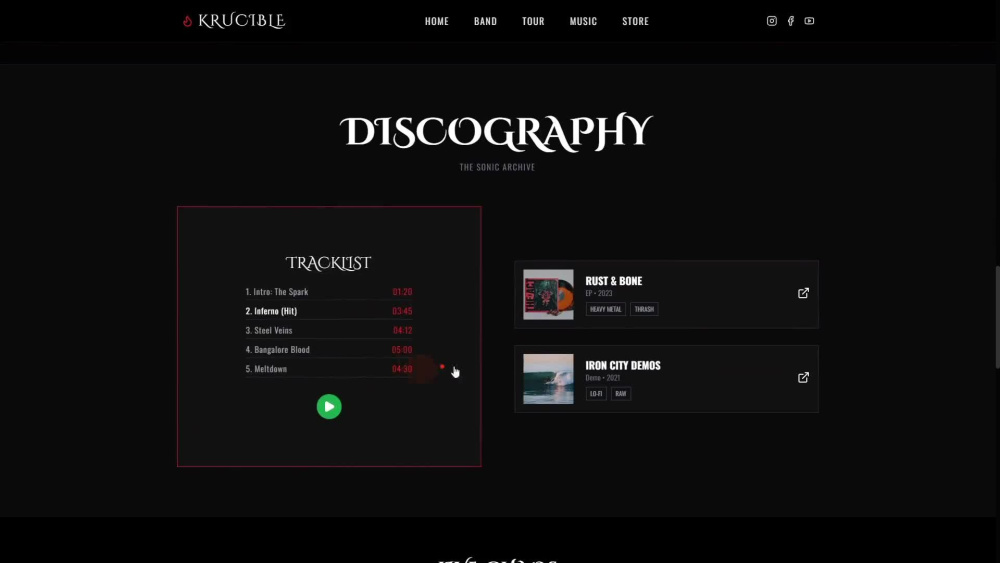The image size is (1000, 563).
Task: Click the page vertical scrollbar thumb
Action: 997,317
